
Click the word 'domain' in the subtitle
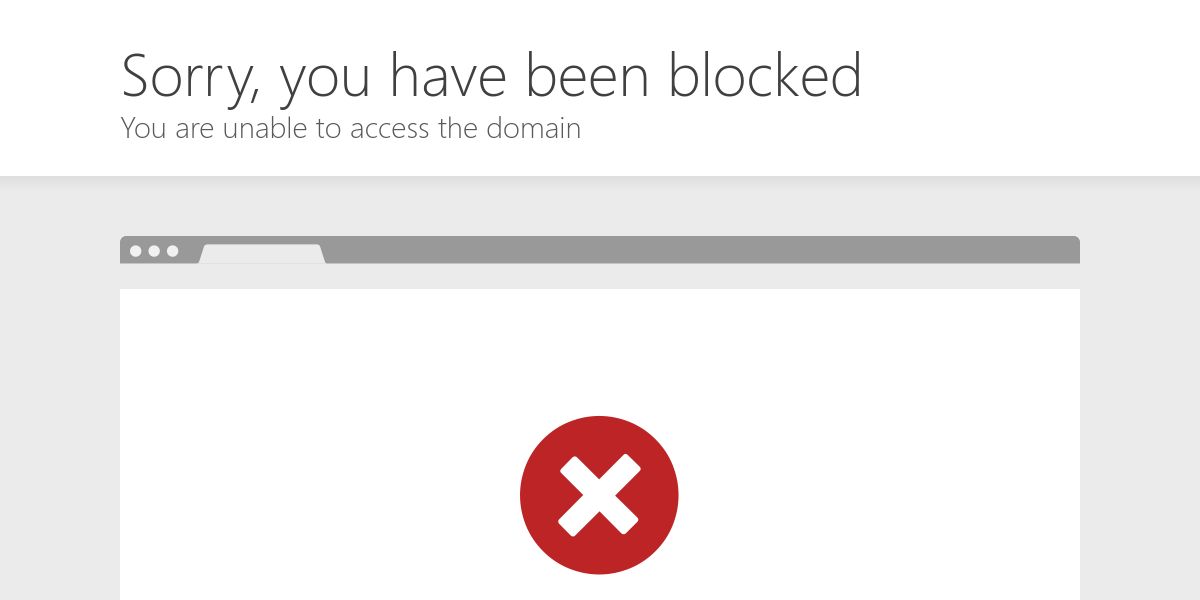click(533, 128)
